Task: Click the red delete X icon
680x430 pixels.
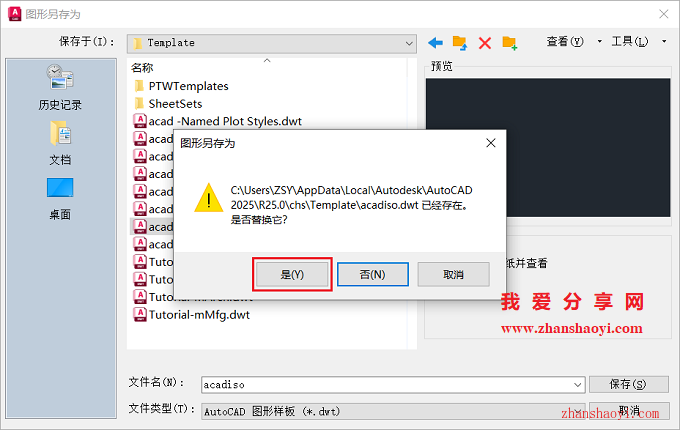Action: (484, 43)
